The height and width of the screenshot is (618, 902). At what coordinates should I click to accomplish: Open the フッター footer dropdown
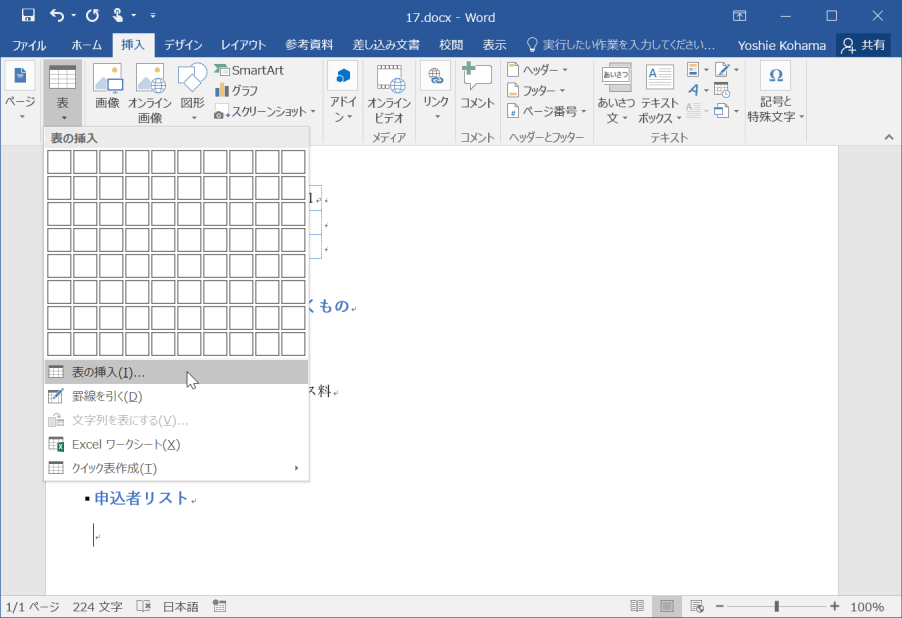(x=536, y=90)
